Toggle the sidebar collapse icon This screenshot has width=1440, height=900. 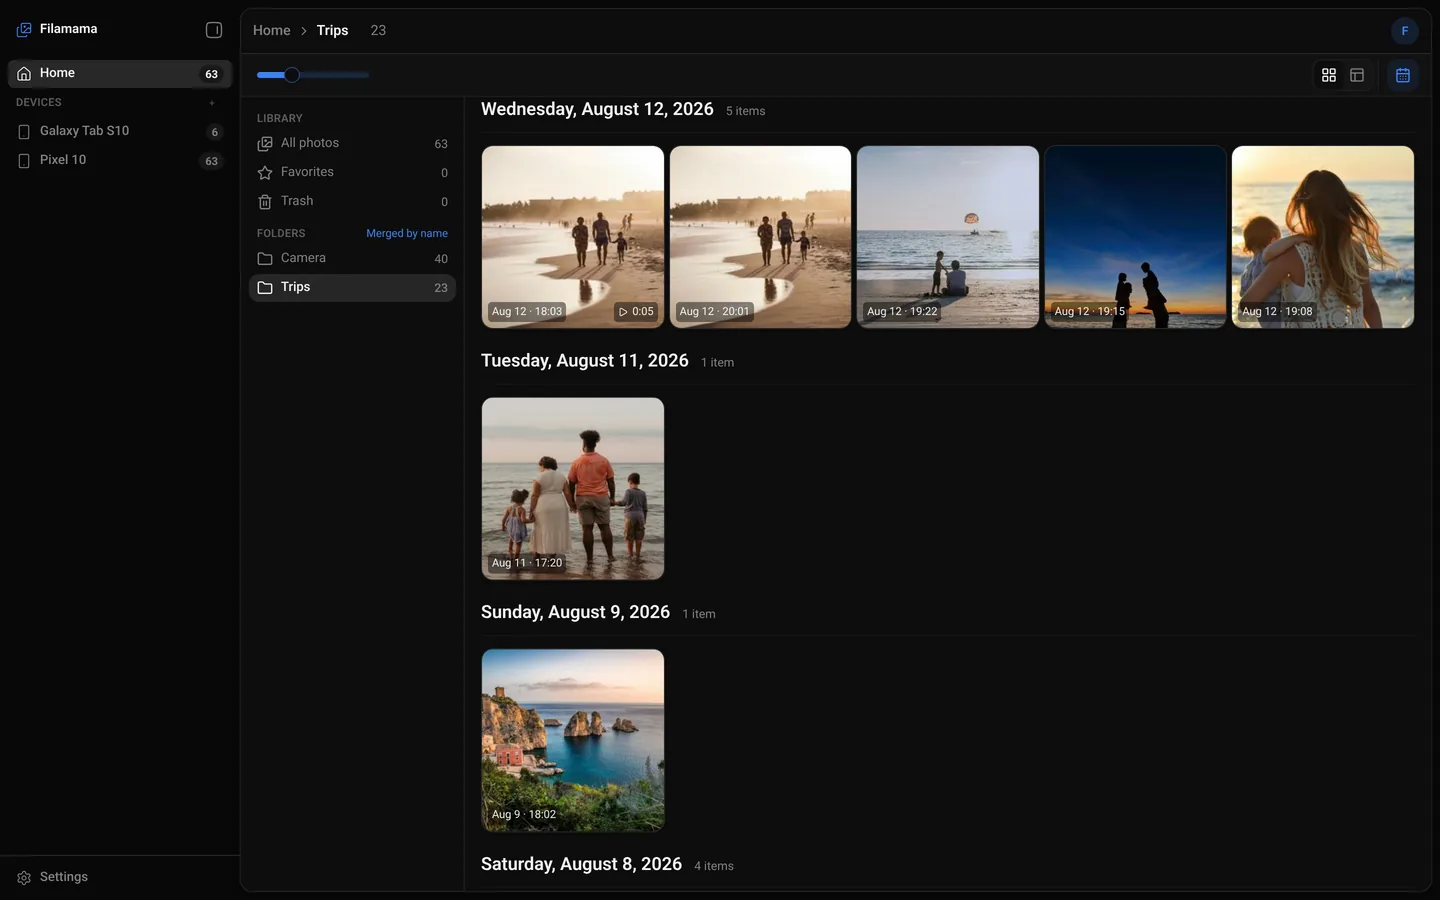tap(213, 30)
